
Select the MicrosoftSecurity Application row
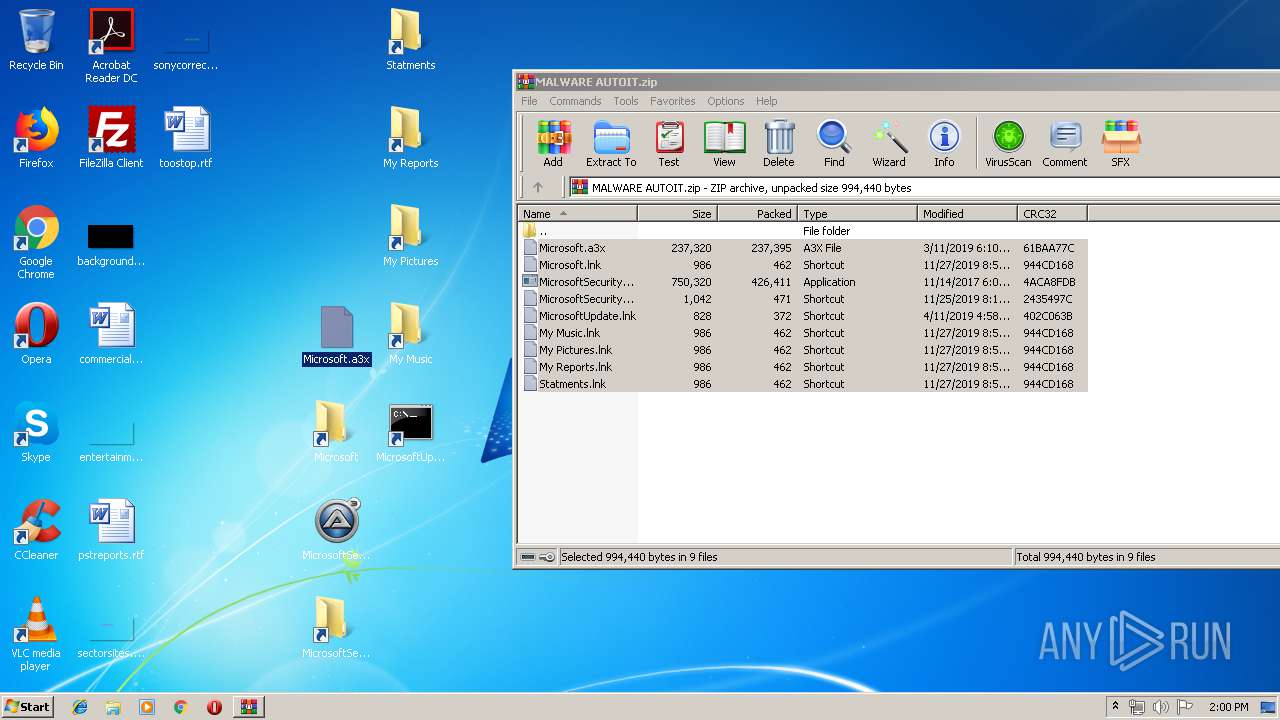coord(803,282)
